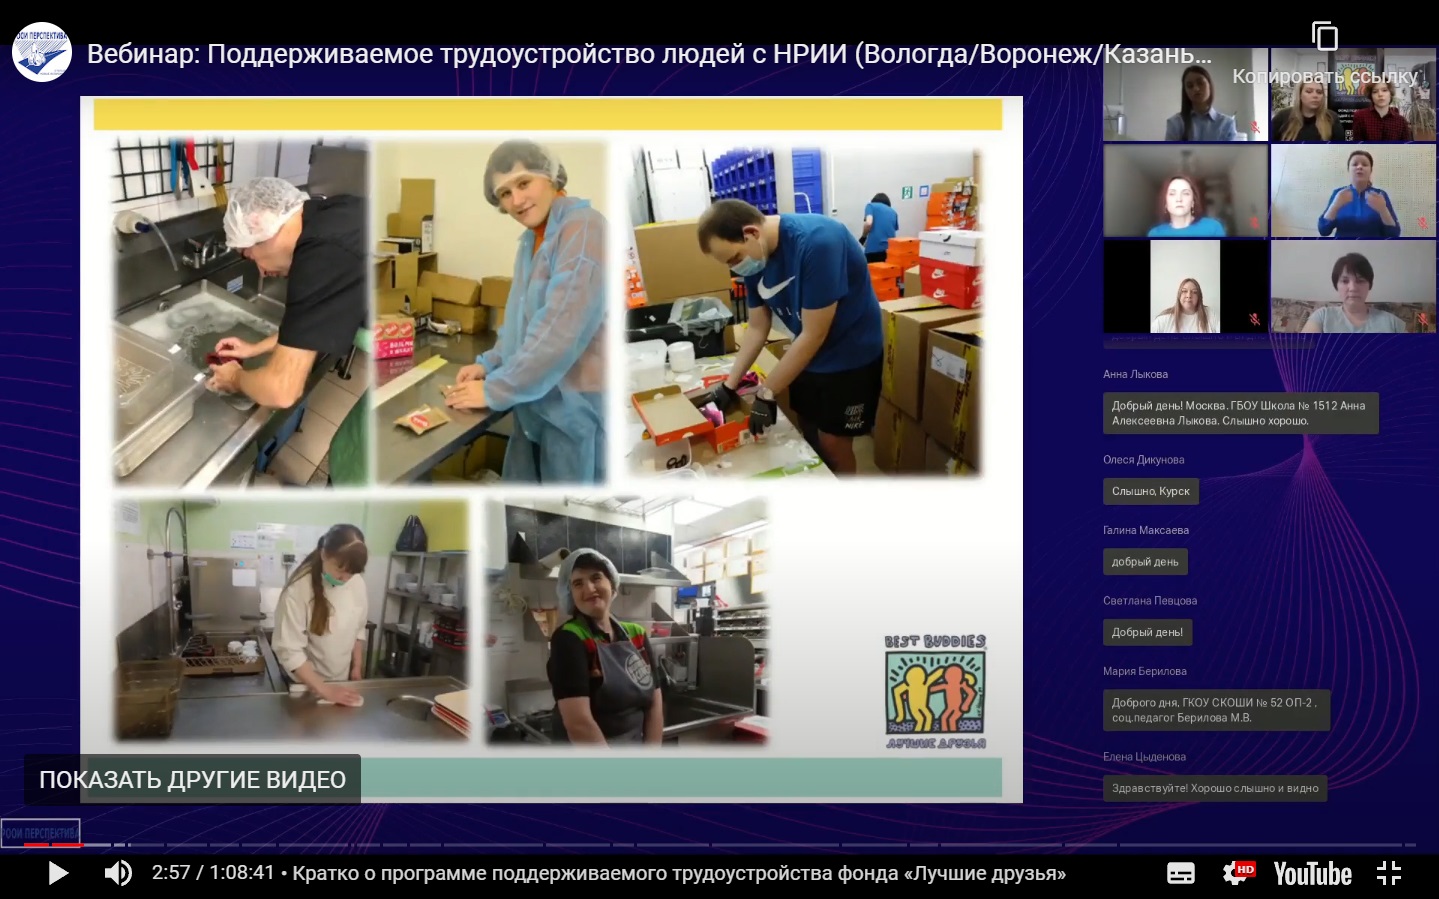Seek using the video progress bar

700,845
